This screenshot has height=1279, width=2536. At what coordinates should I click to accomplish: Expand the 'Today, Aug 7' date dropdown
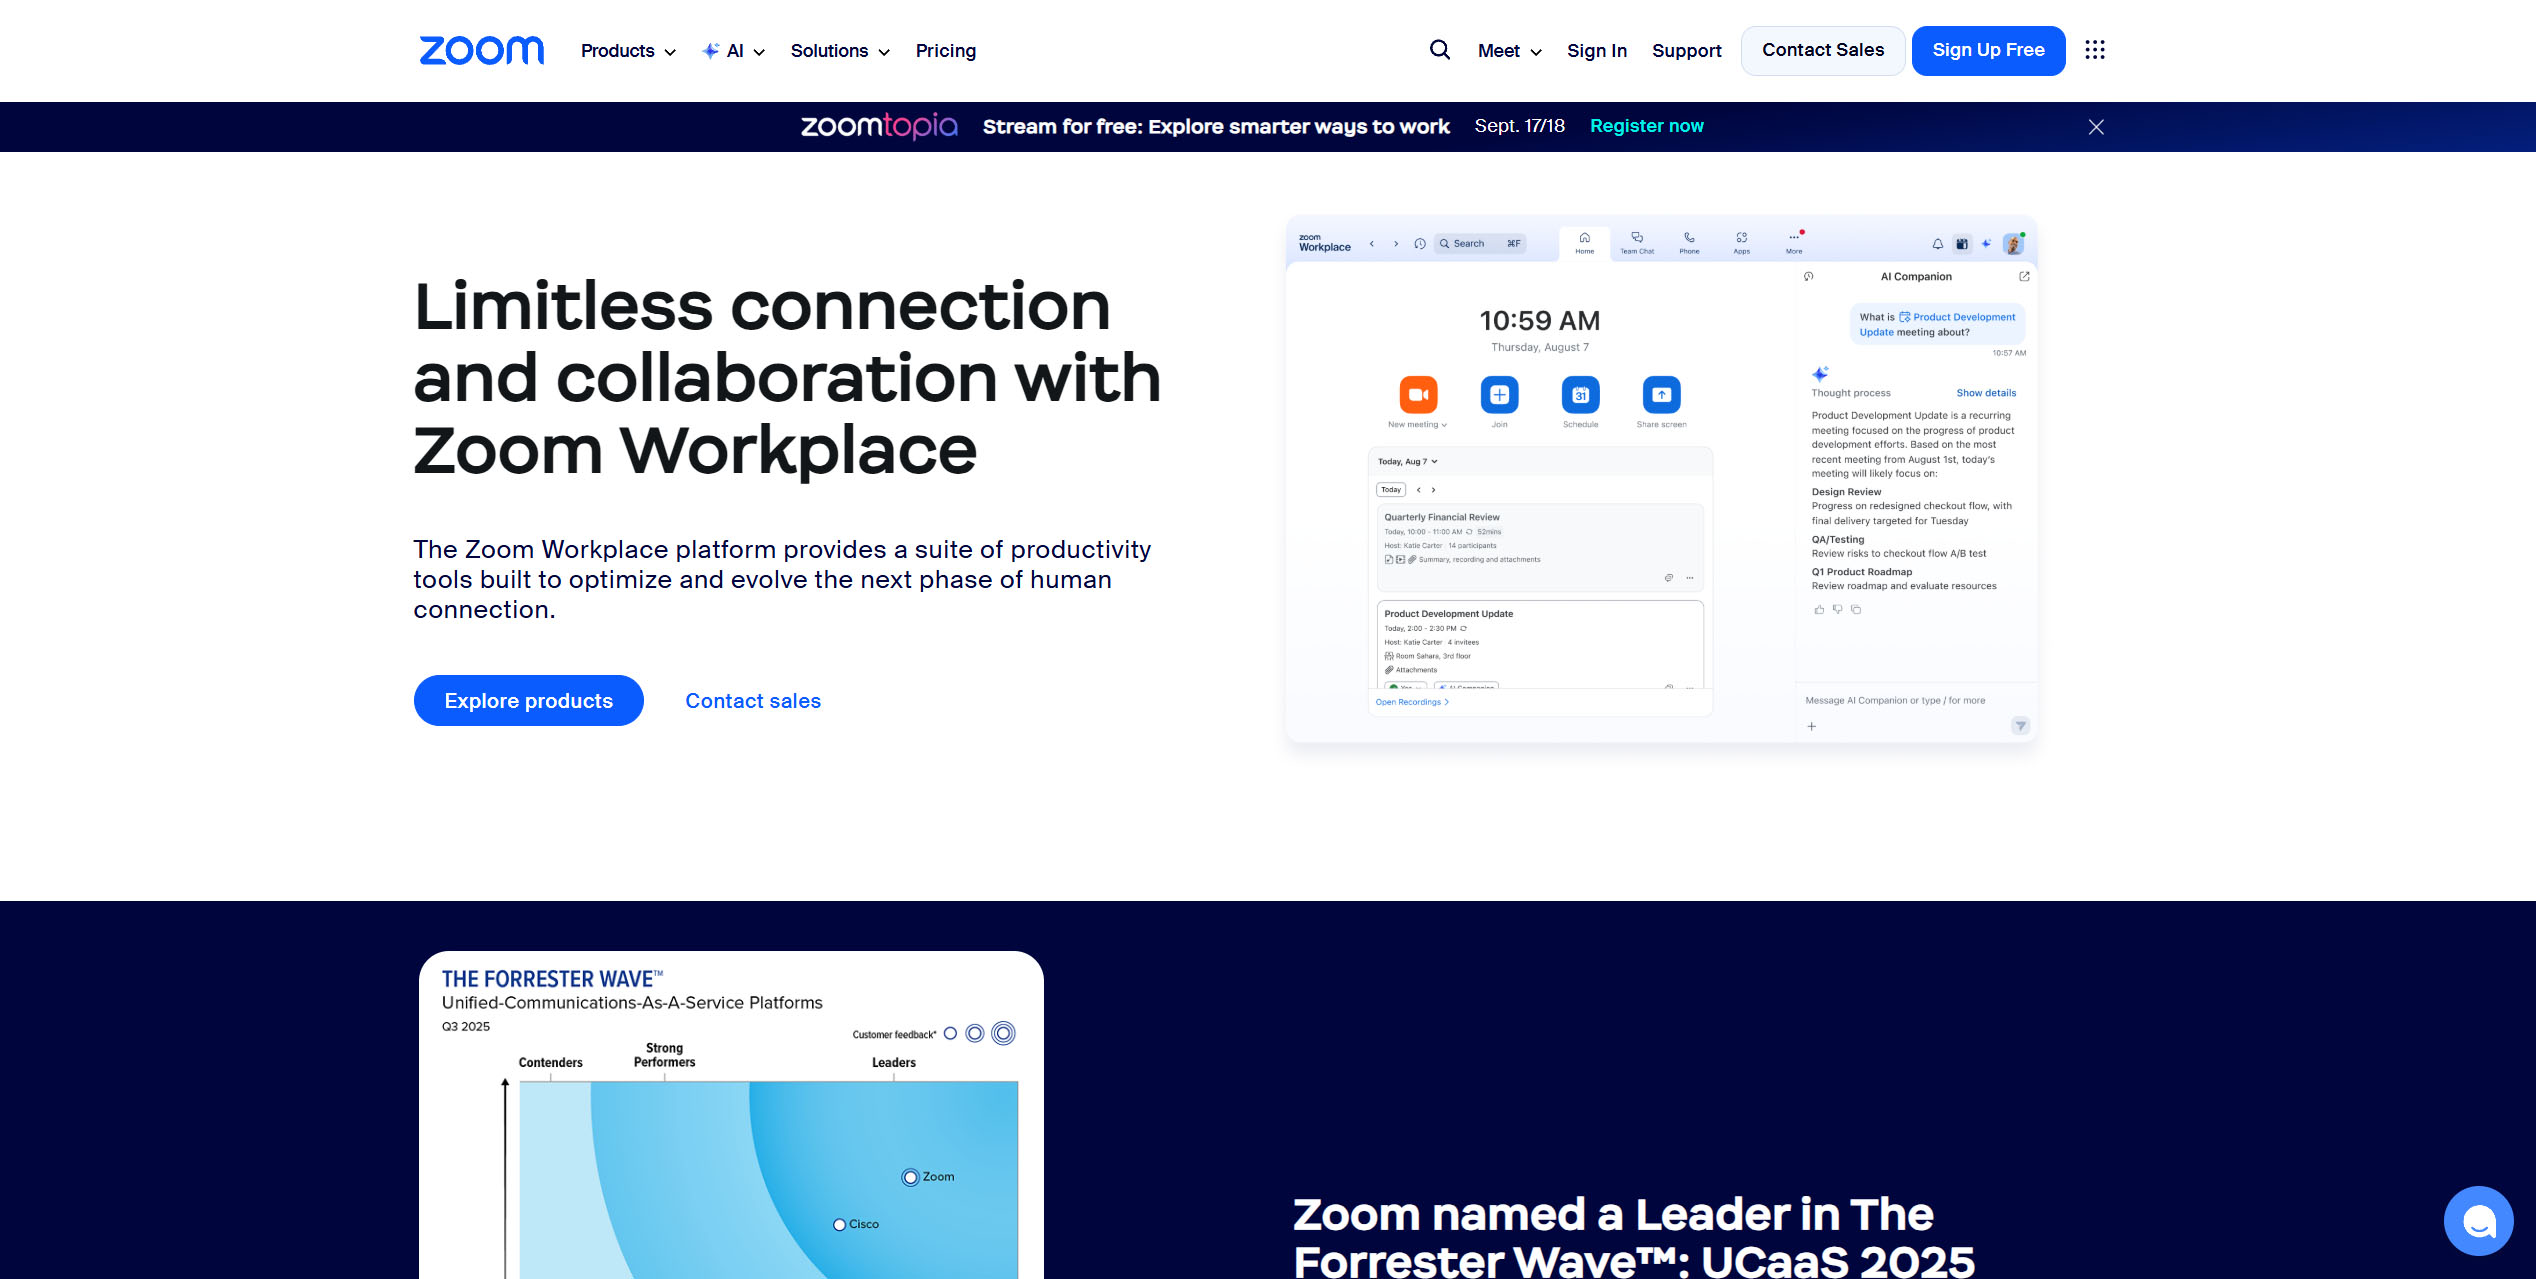click(x=1408, y=462)
